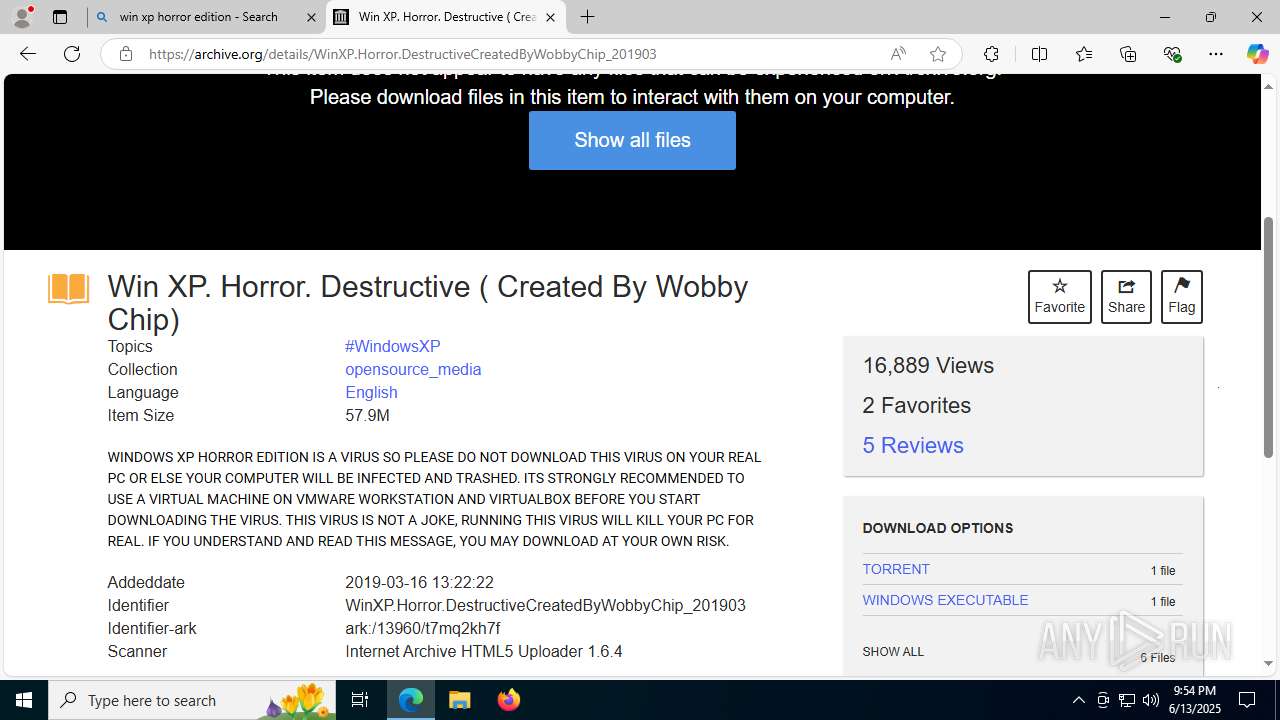Click scrollbar down arrow
Viewport: 1280px width, 720px height.
click(1269, 663)
